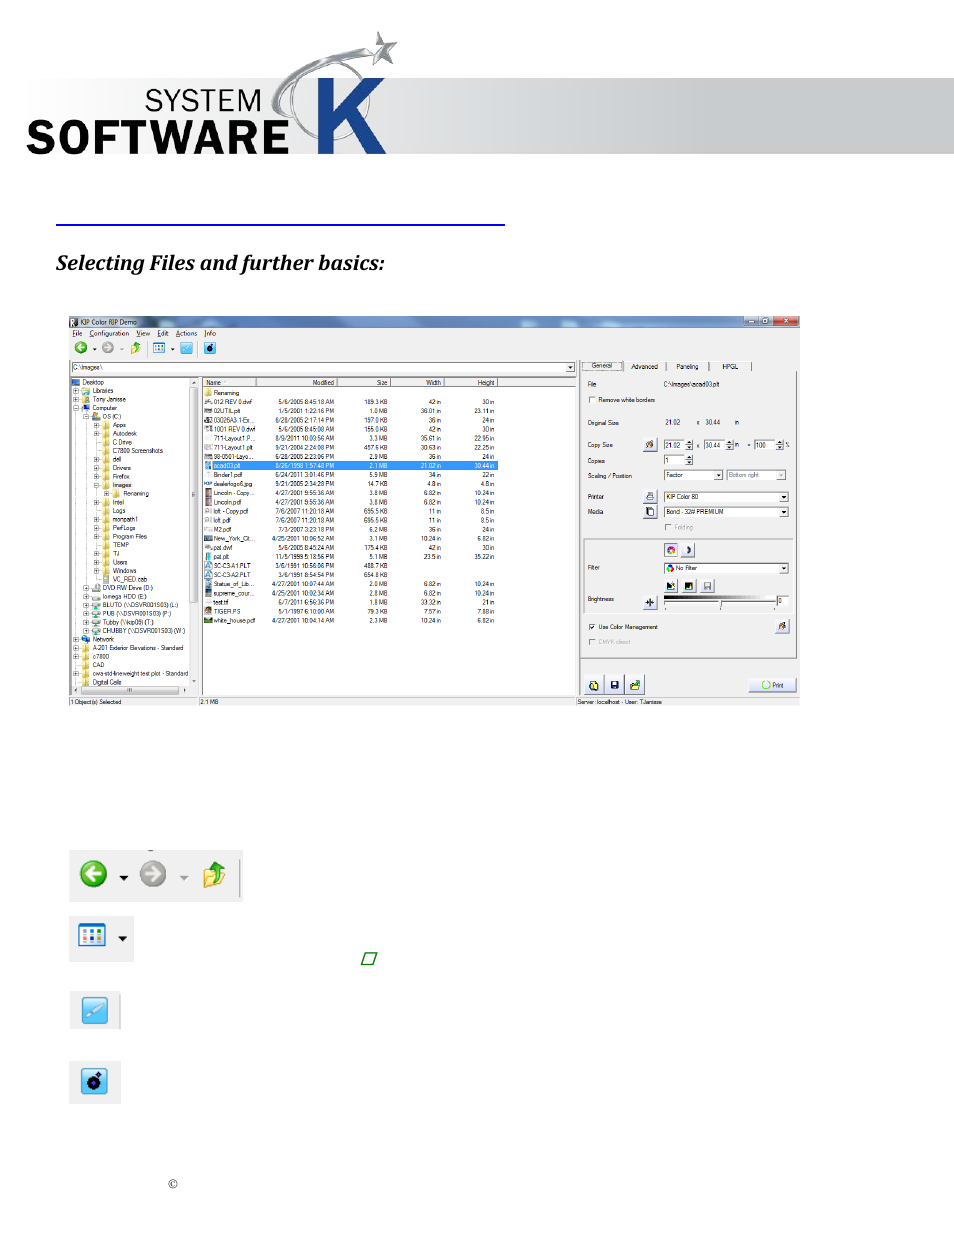Switch to the Advanced tab

(x=644, y=367)
